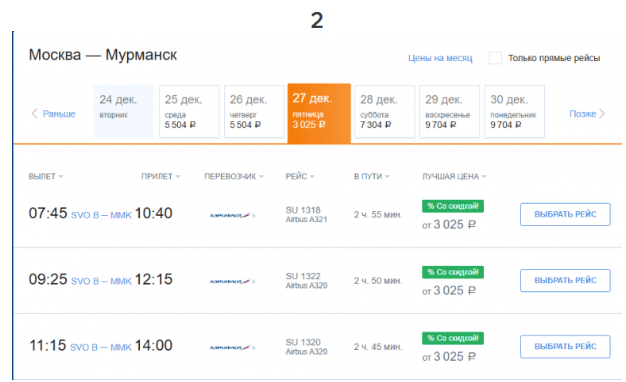Choose flight SU 1318 with 'ВЫБРАТЬ РЕЙС'
This screenshot has height=382, width=626.
tap(565, 214)
